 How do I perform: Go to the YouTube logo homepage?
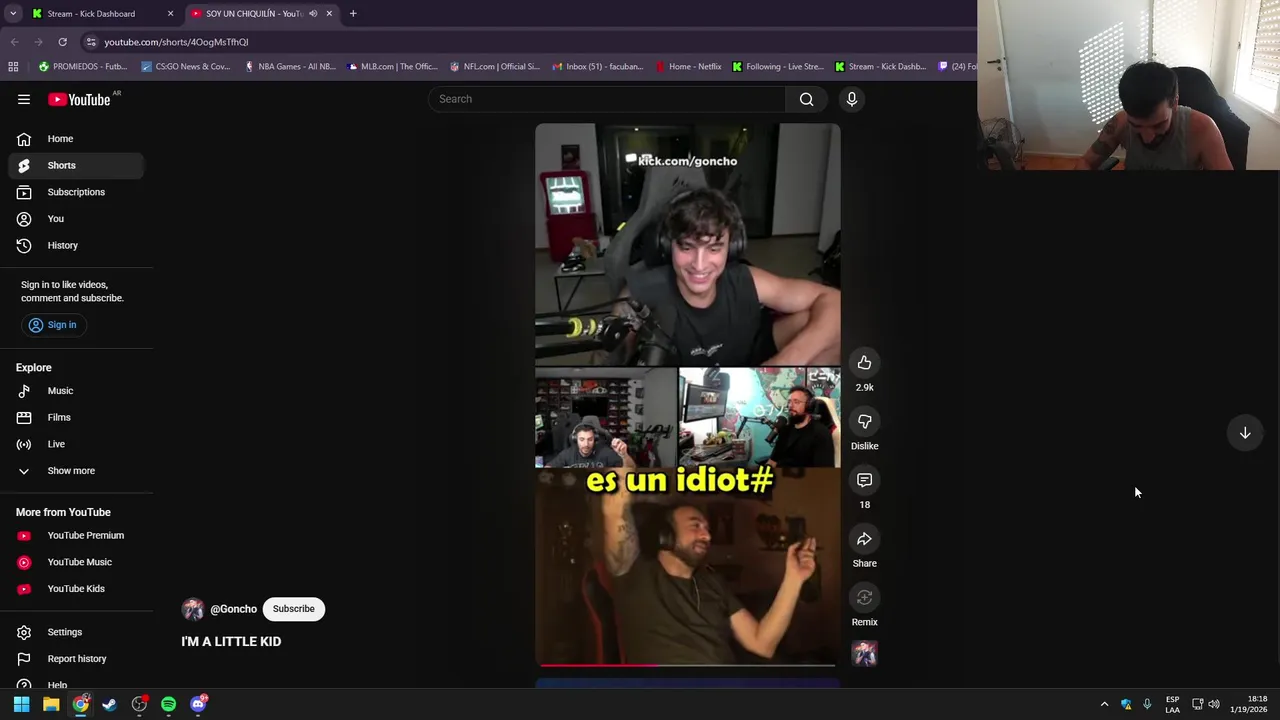pos(79,99)
